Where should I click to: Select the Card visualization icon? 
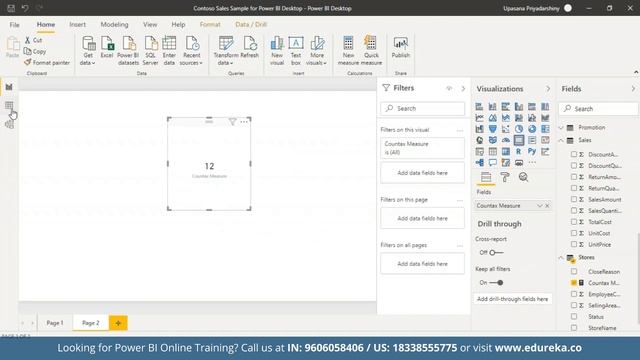[519, 140]
